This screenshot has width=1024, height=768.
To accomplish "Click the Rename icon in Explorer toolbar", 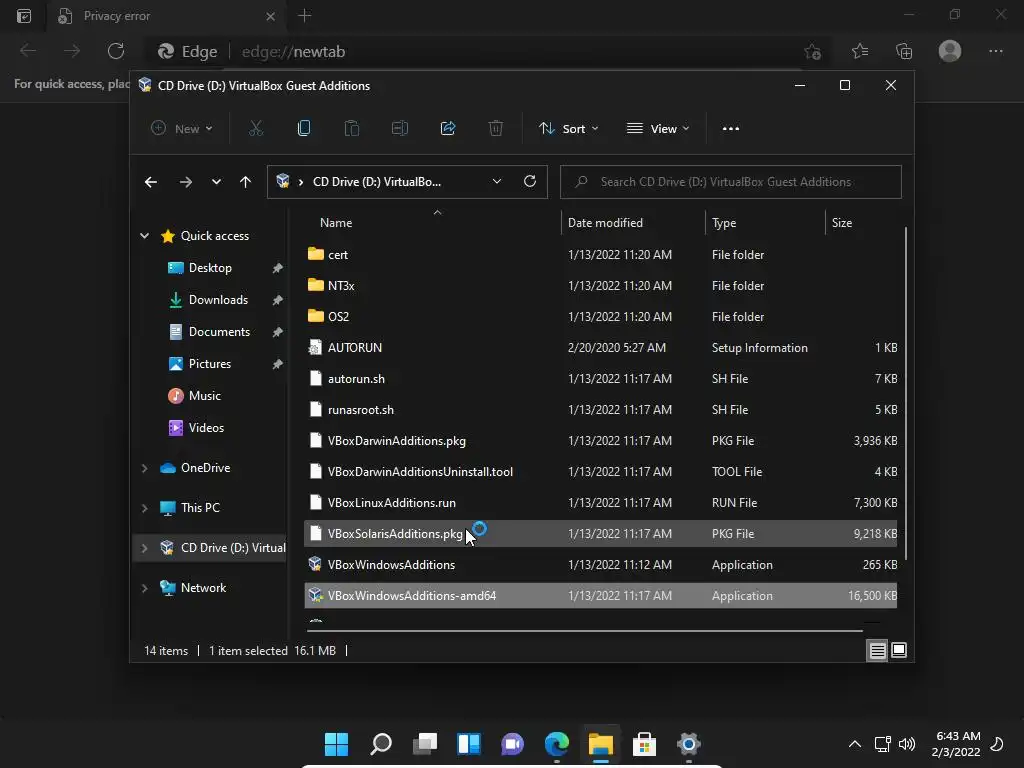I will point(400,129).
